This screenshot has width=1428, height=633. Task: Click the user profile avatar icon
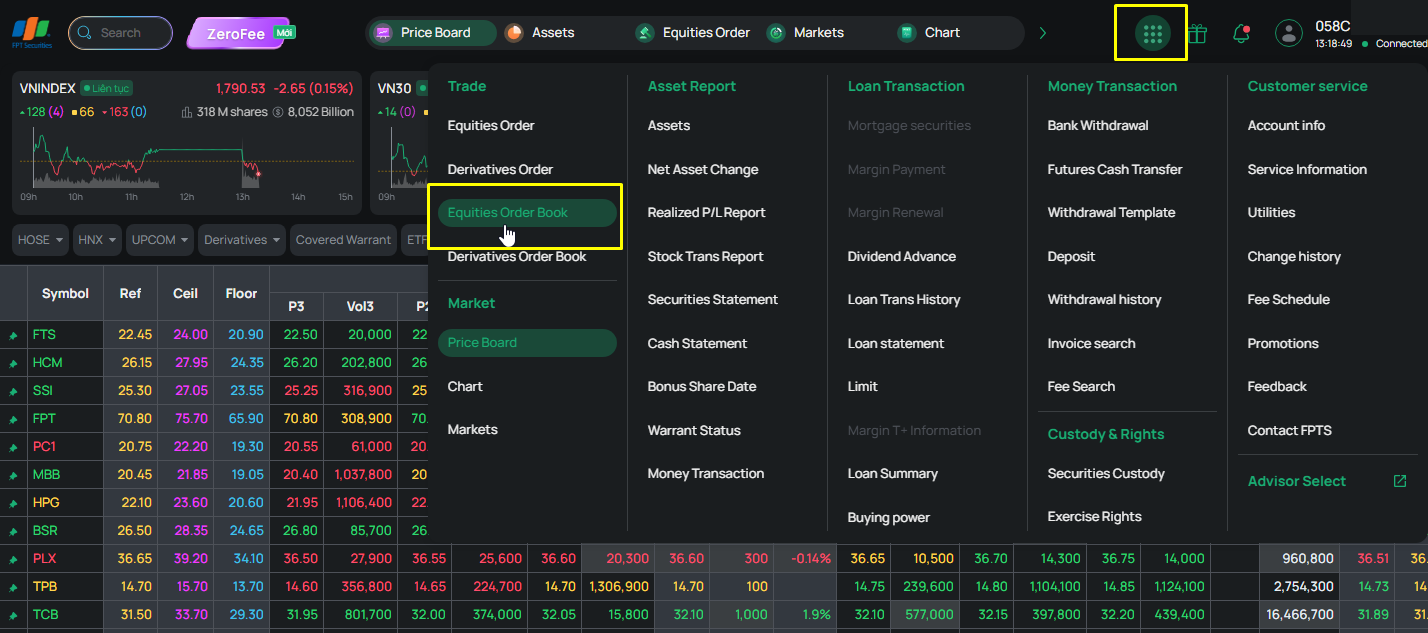[1288, 33]
